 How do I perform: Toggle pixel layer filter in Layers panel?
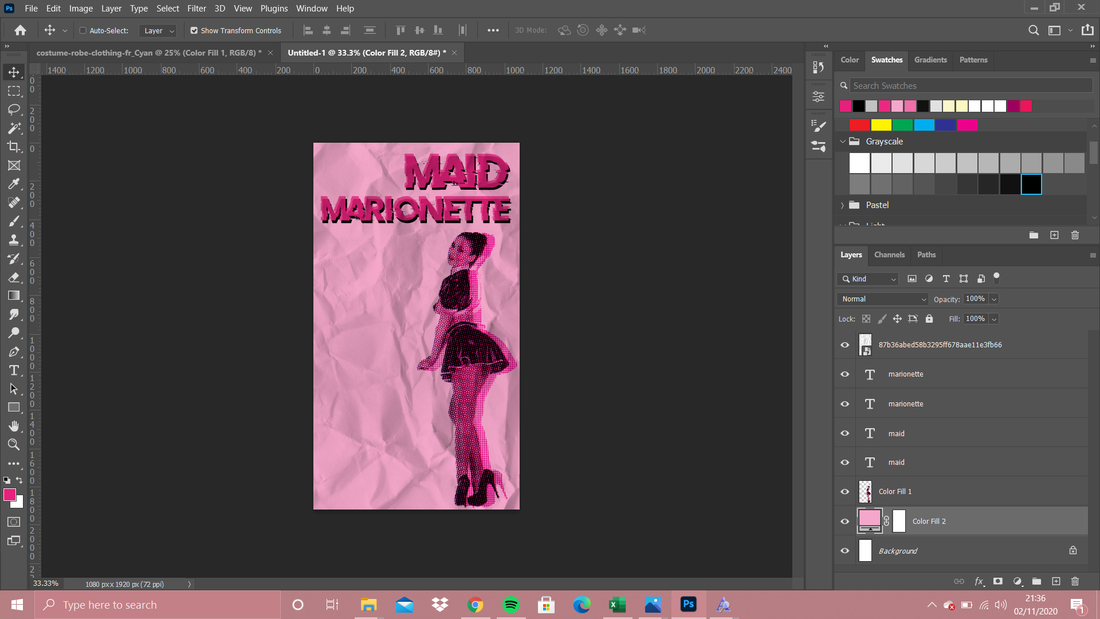point(912,279)
